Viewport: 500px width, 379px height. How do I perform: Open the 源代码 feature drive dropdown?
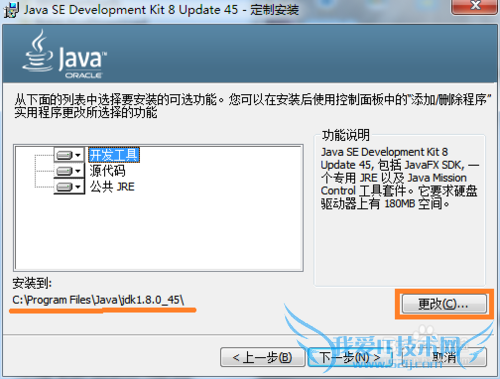coord(69,171)
